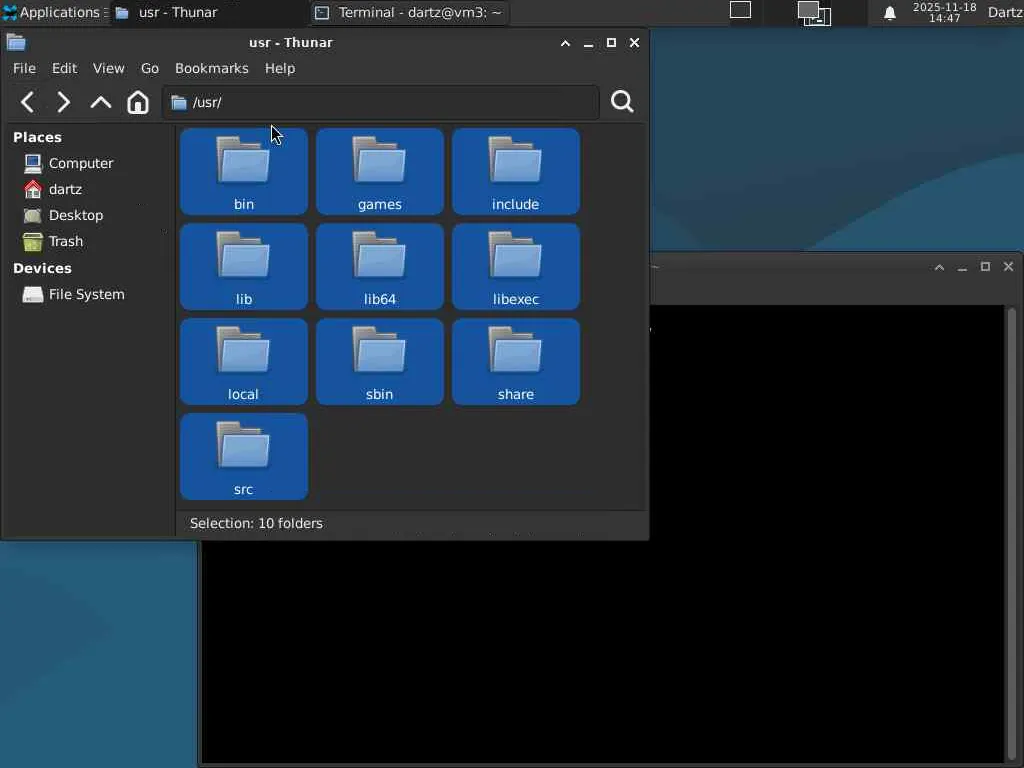Click the magnifier search icon in Thunar
1024x768 pixels.
(x=622, y=102)
